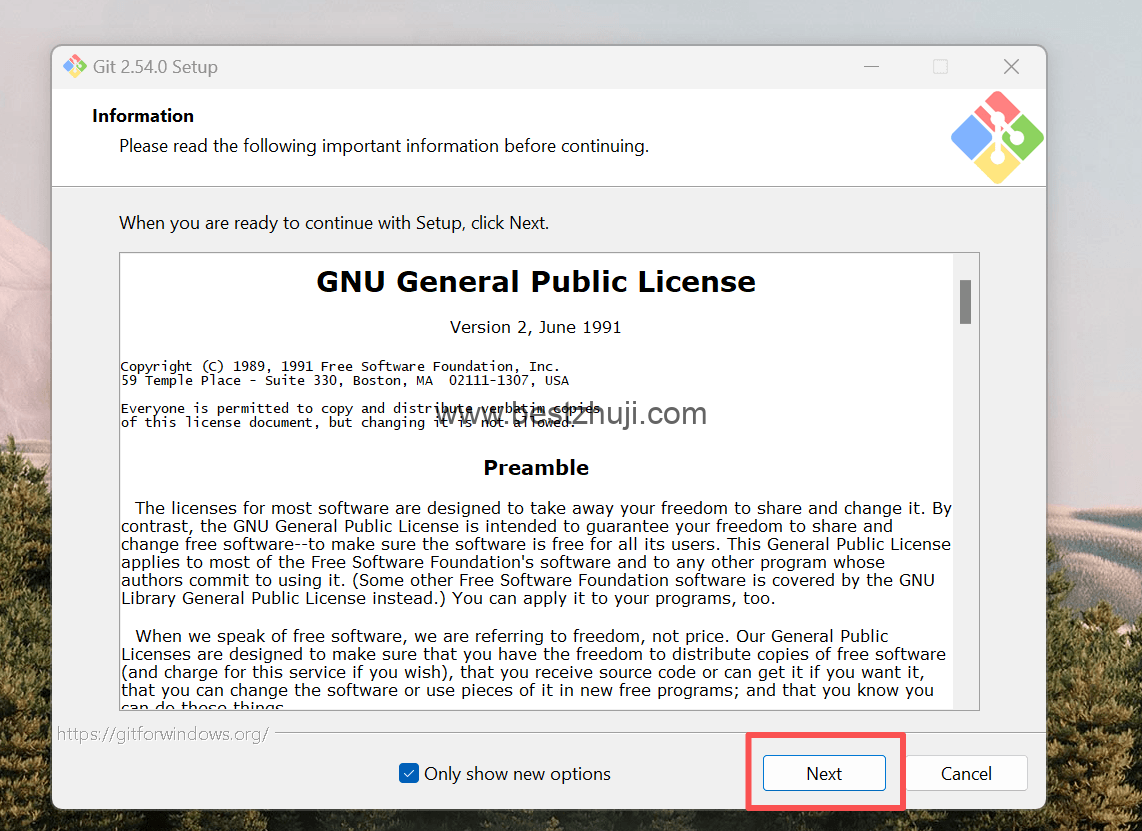Click the scrollbar track below the thumb
The image size is (1142, 831).
click(x=965, y=516)
